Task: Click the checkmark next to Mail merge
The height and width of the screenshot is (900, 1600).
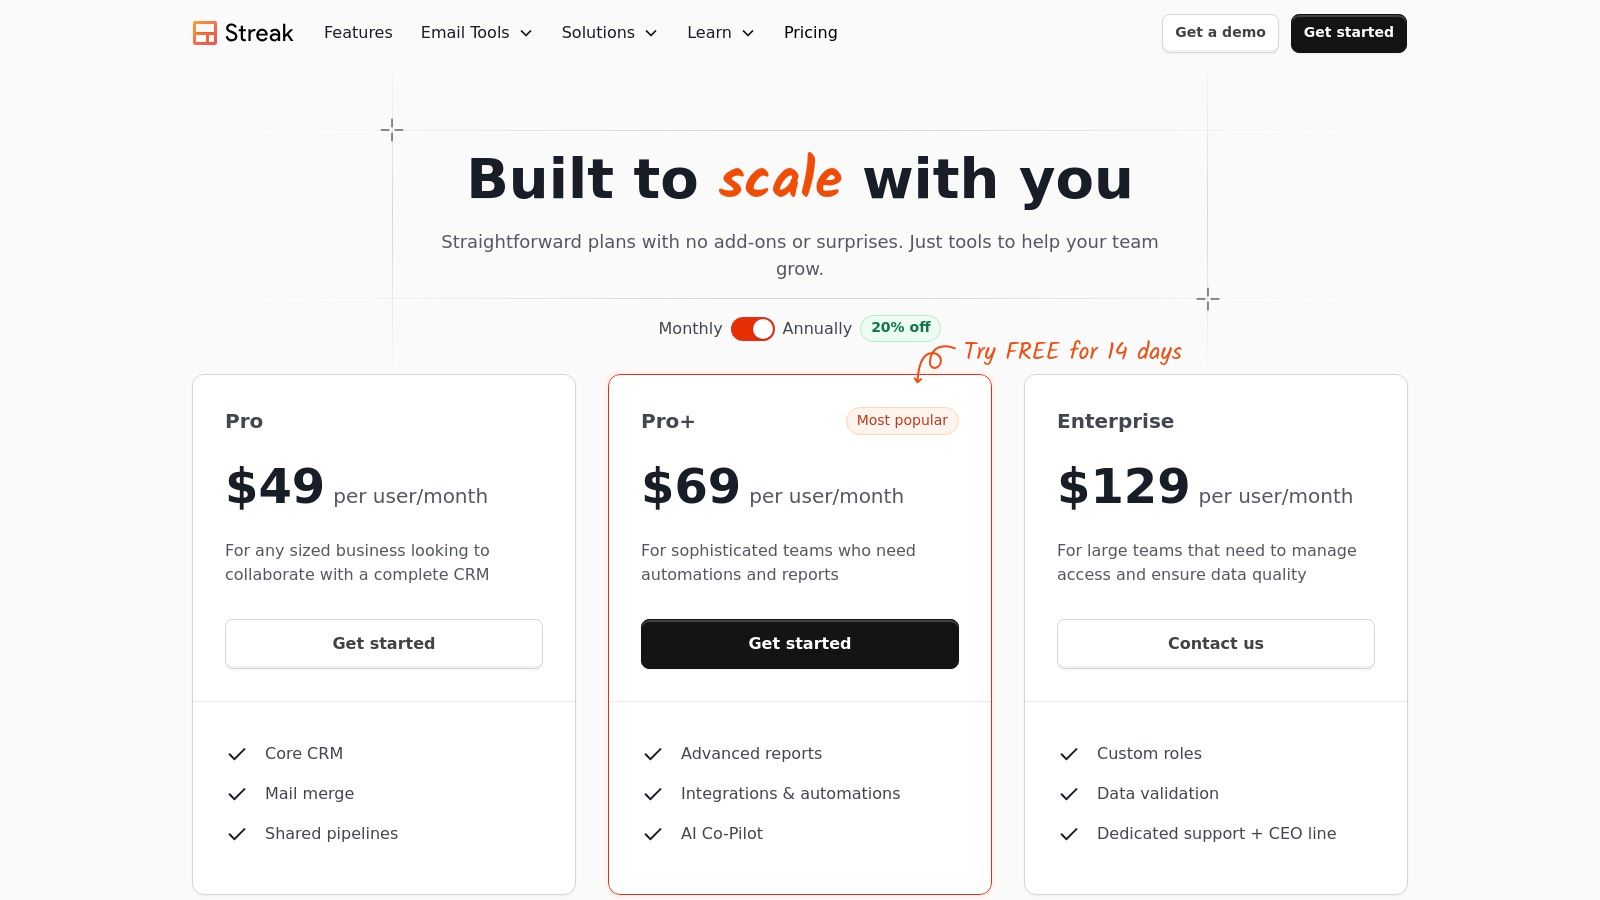Action: (237, 794)
